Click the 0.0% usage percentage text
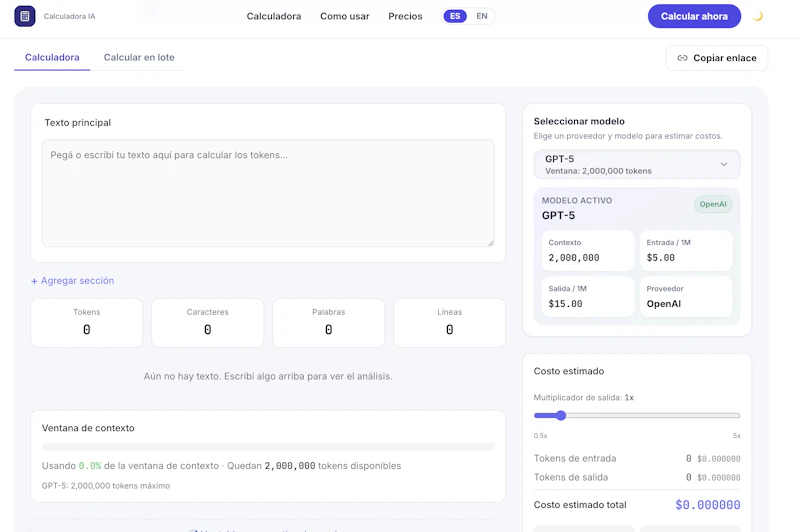This screenshot has height=532, width=800. tap(90, 466)
